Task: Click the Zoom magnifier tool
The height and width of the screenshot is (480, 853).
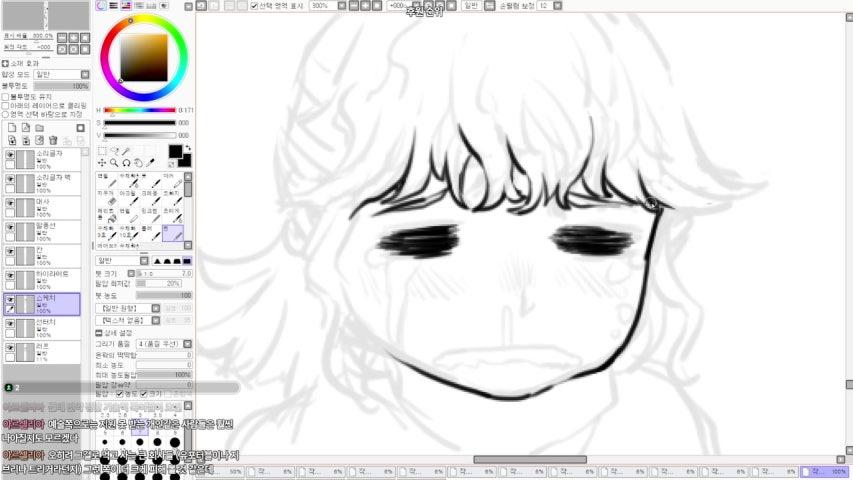Action: pyautogui.click(x=115, y=163)
